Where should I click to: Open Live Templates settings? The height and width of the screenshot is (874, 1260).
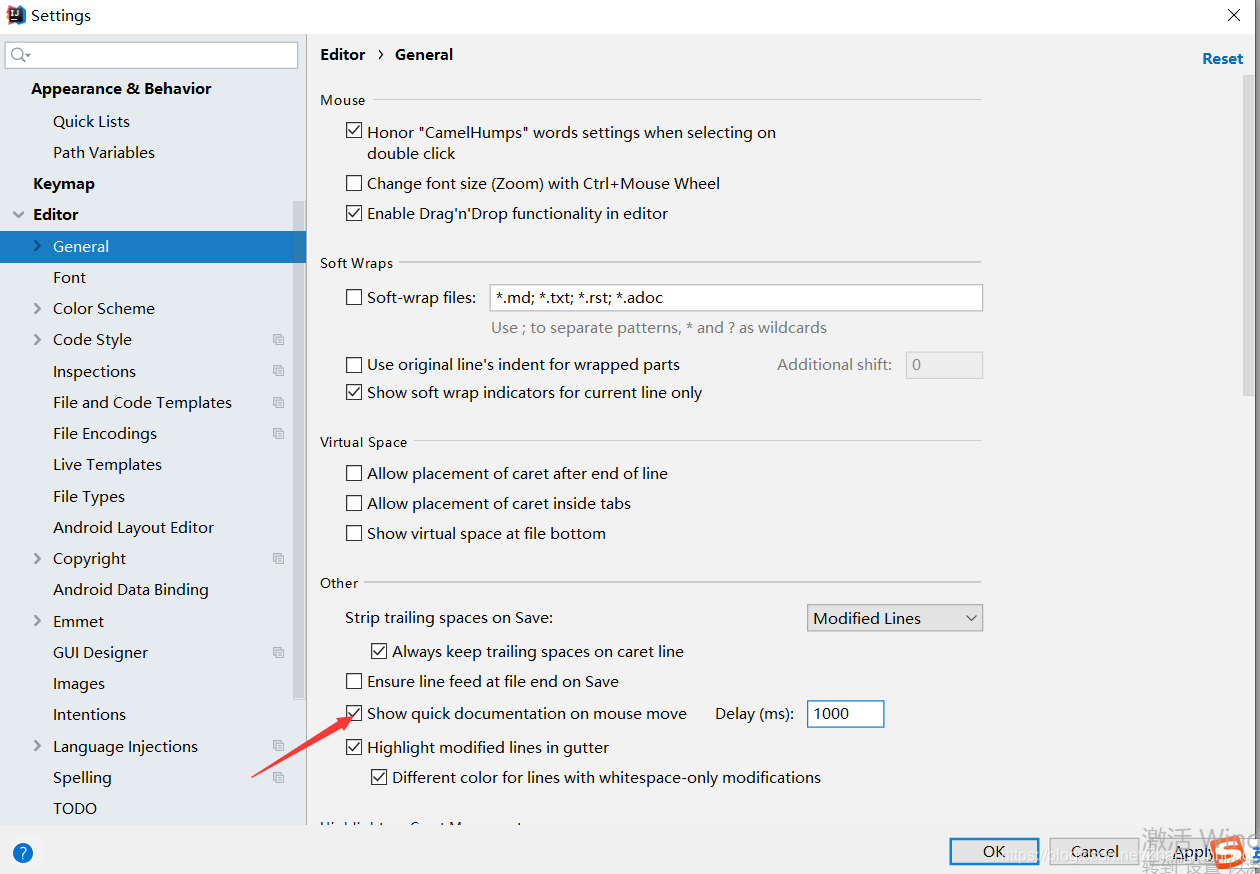[x=107, y=464]
